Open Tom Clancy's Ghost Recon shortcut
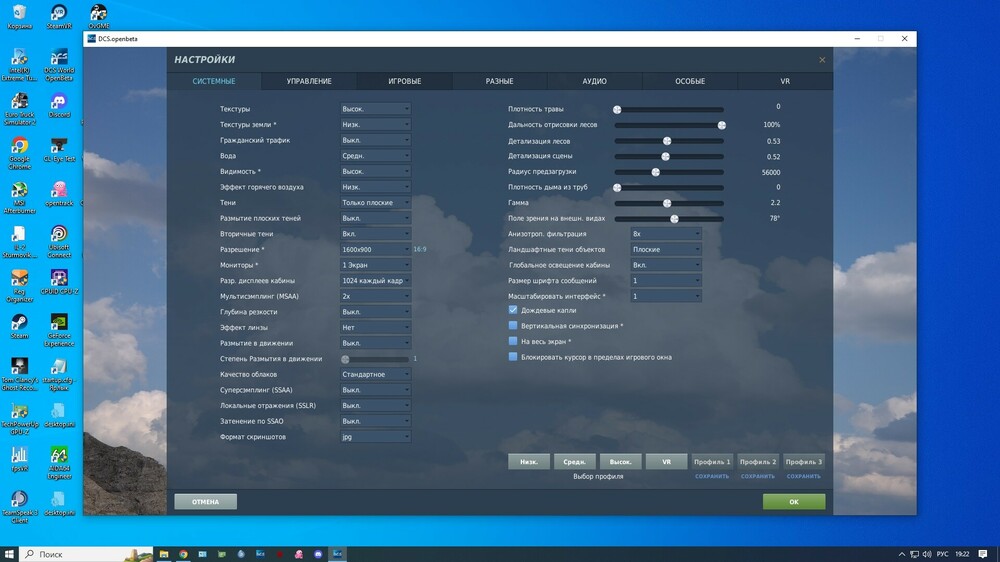The height and width of the screenshot is (562, 1000). [19, 374]
